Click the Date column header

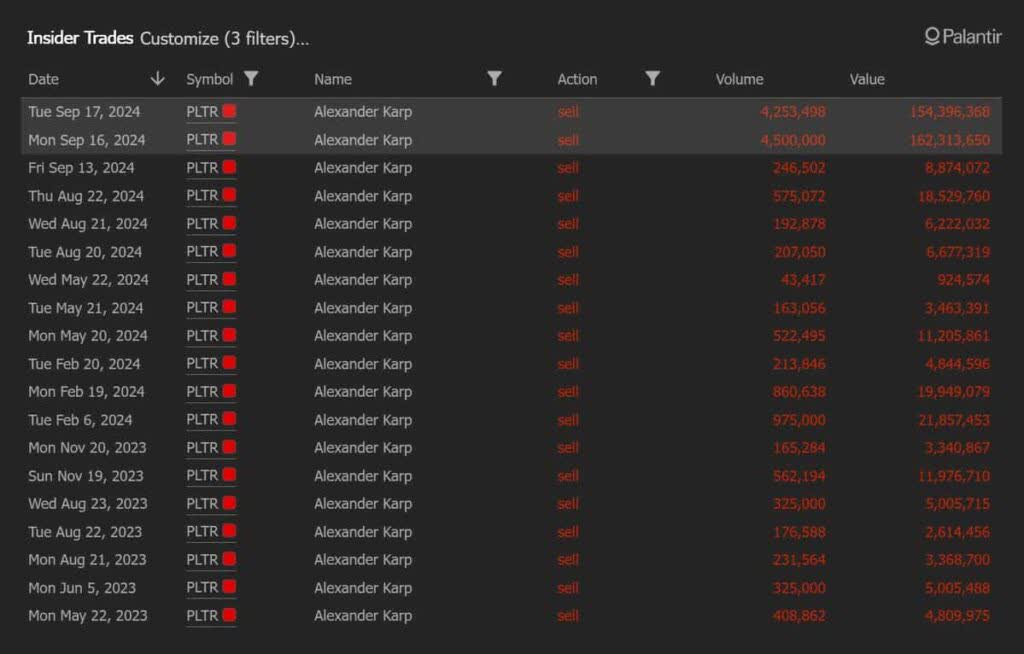[43, 79]
